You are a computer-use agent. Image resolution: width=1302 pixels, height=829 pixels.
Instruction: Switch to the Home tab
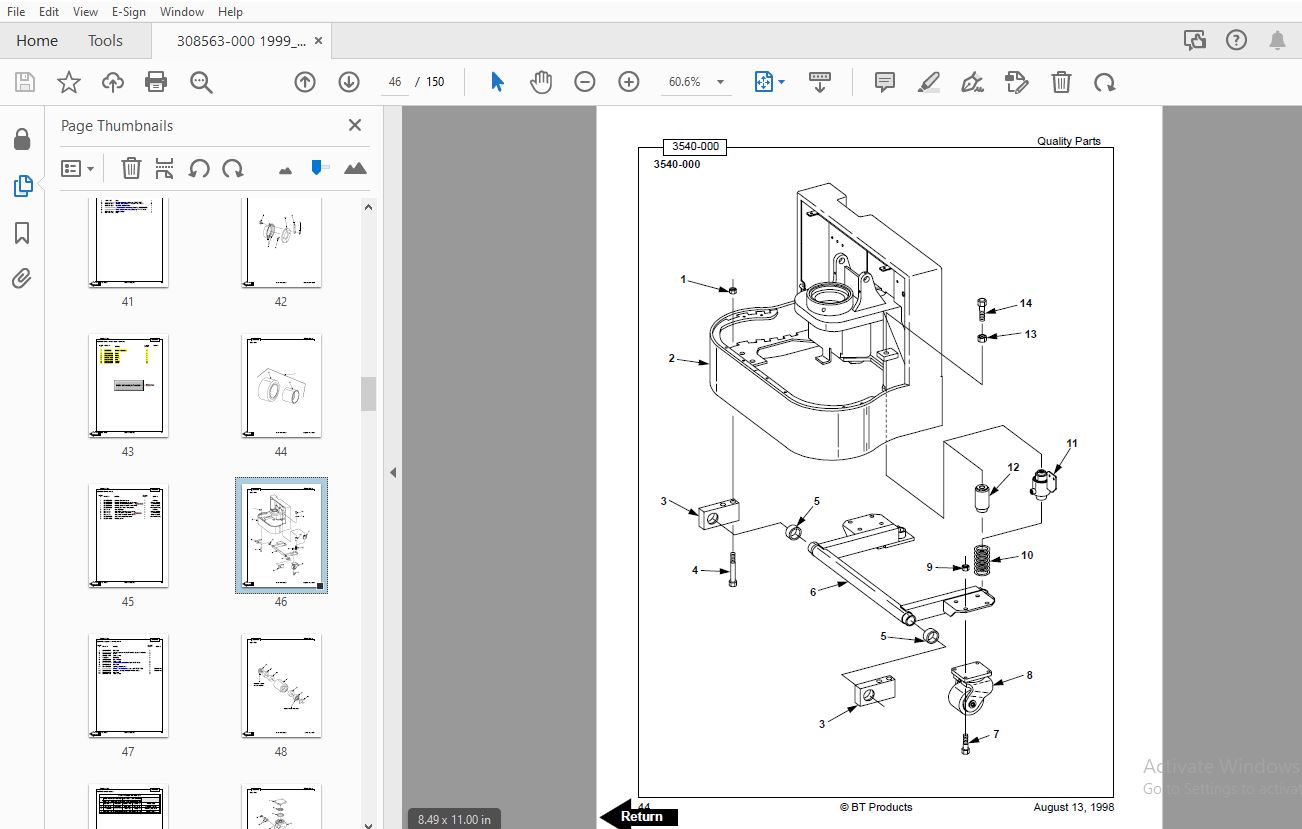(37, 41)
